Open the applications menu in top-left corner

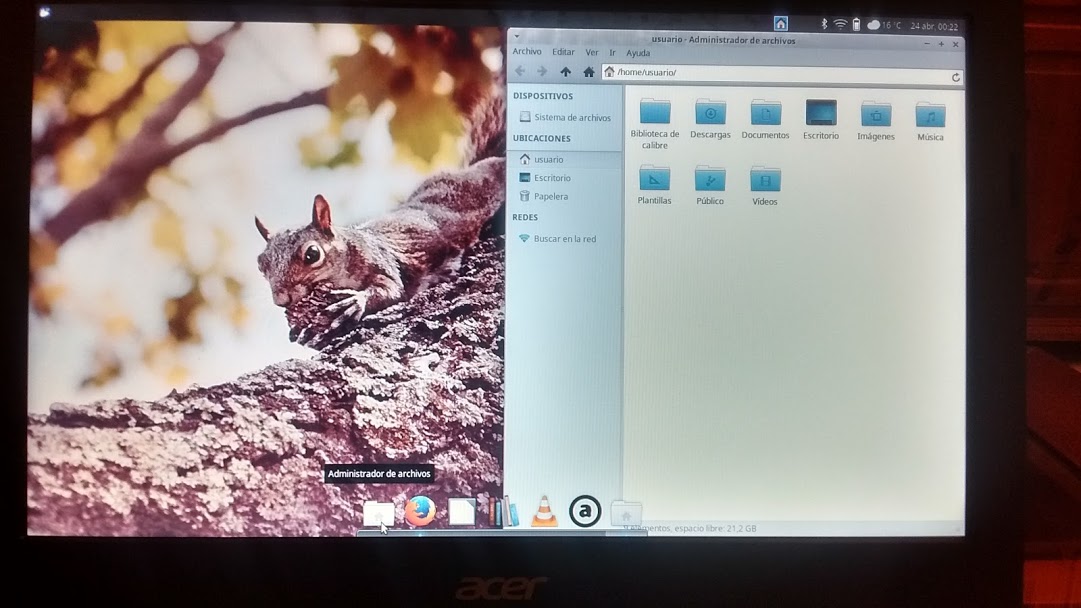coord(46,12)
